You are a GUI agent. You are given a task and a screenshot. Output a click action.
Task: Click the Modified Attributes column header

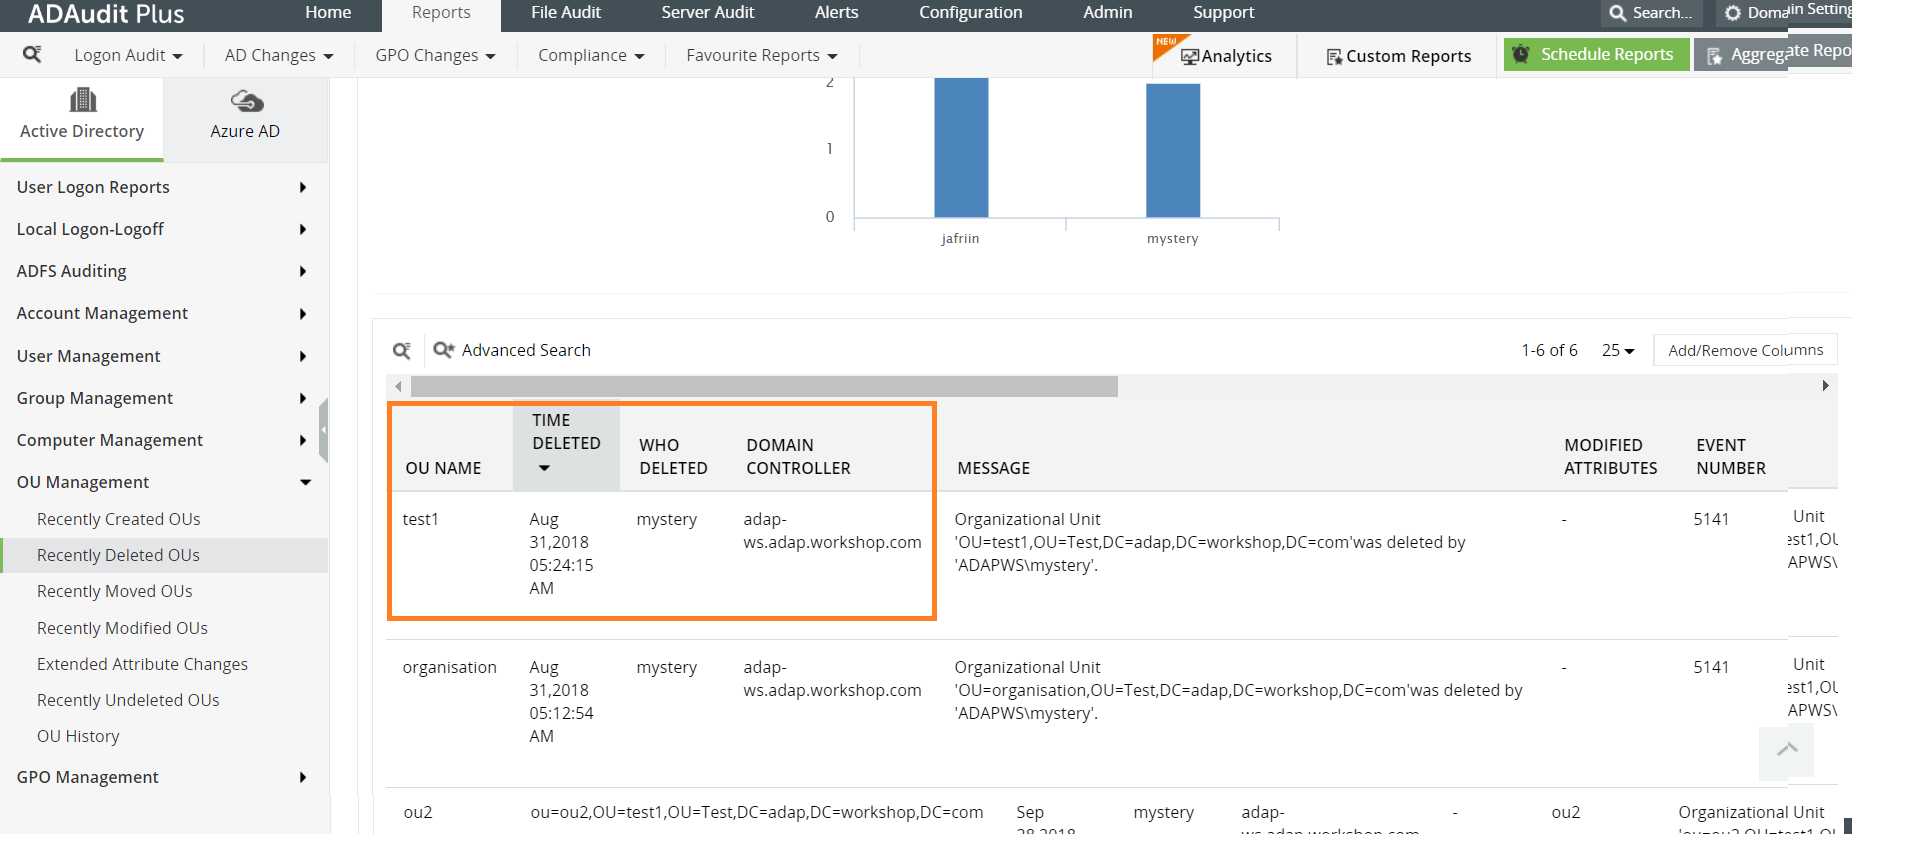pos(1610,456)
